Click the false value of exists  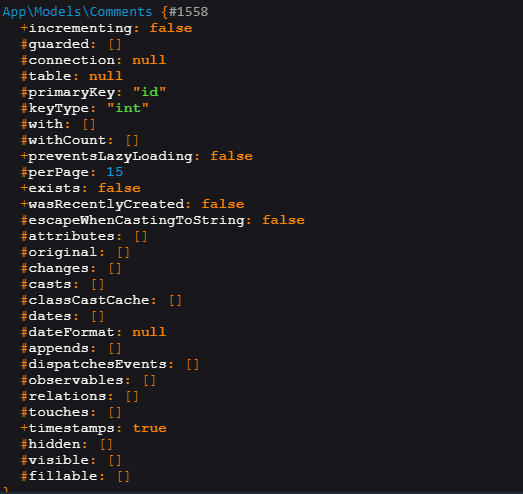tap(119, 188)
